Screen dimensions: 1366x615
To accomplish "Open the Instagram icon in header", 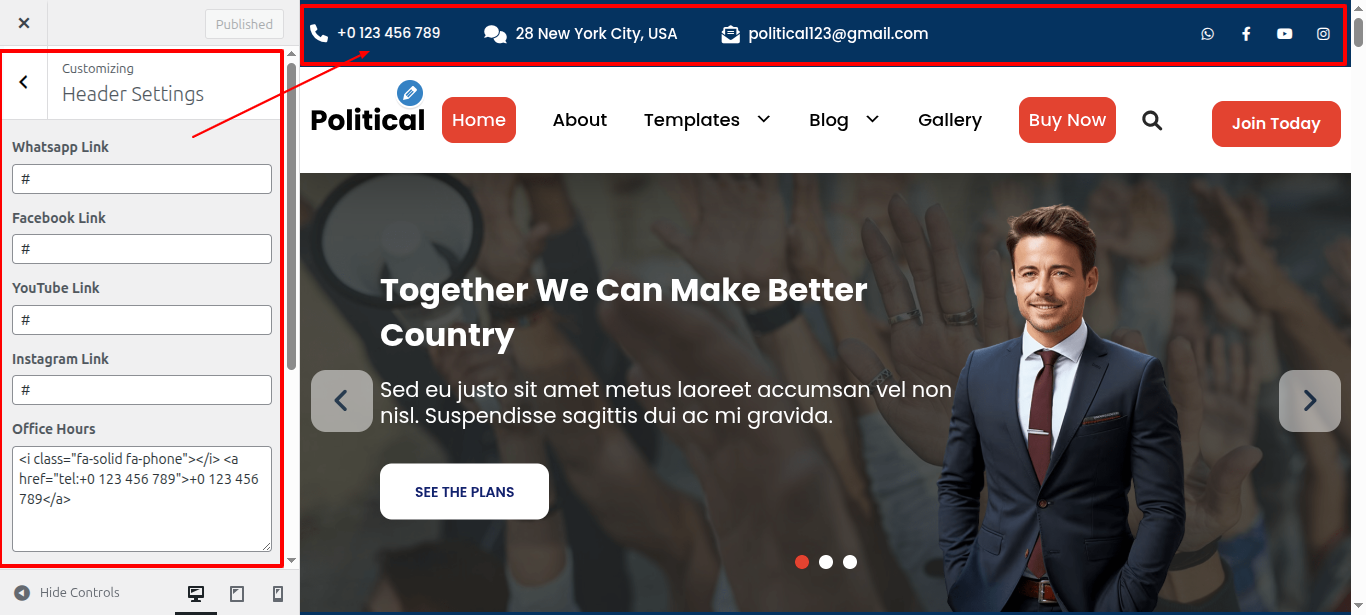I will tap(1323, 34).
